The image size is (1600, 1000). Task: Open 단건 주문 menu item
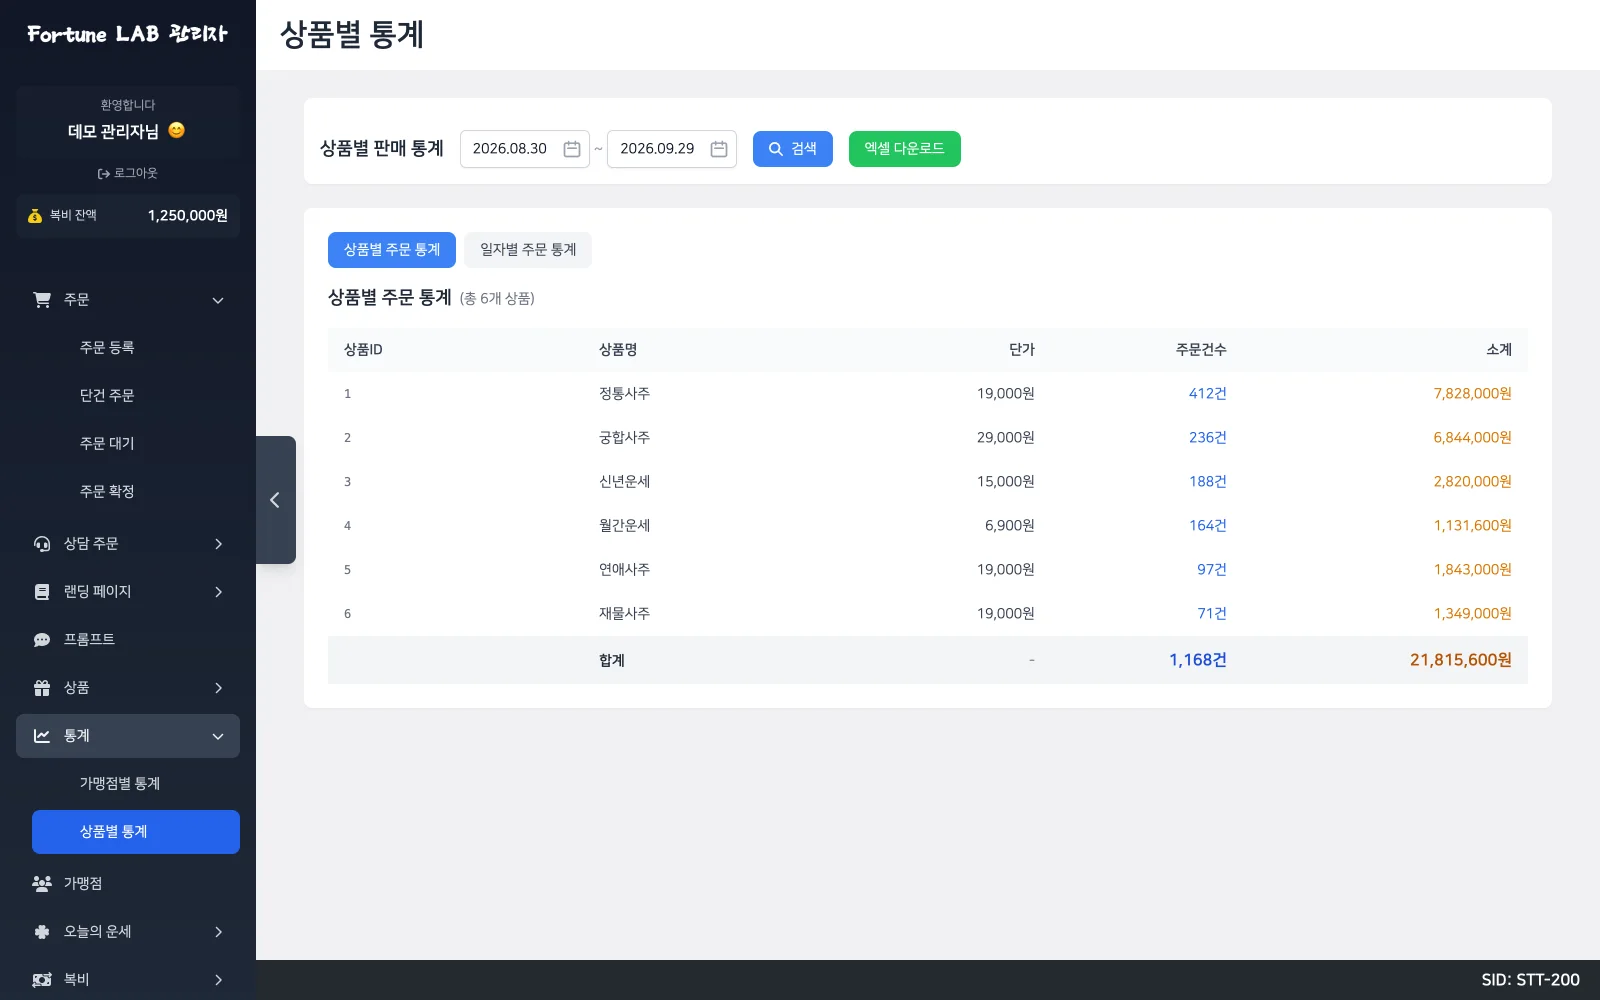click(x=136, y=396)
